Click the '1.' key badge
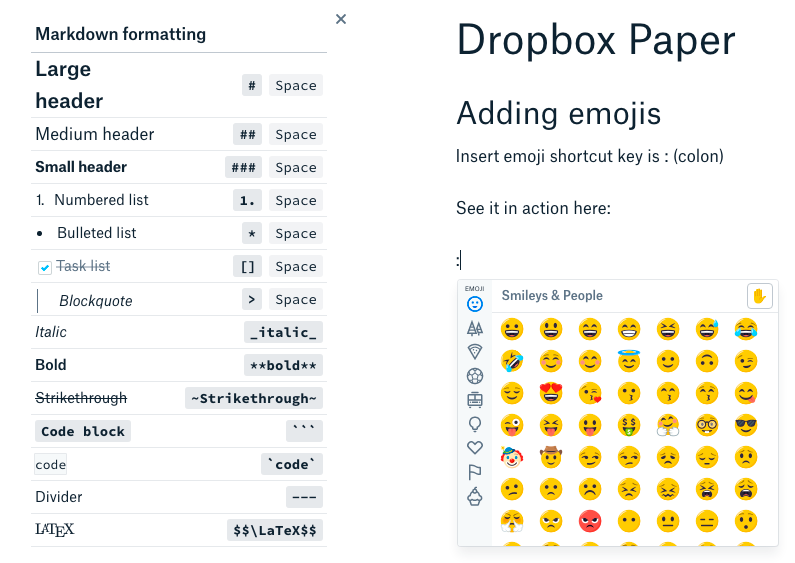 [x=247, y=200]
